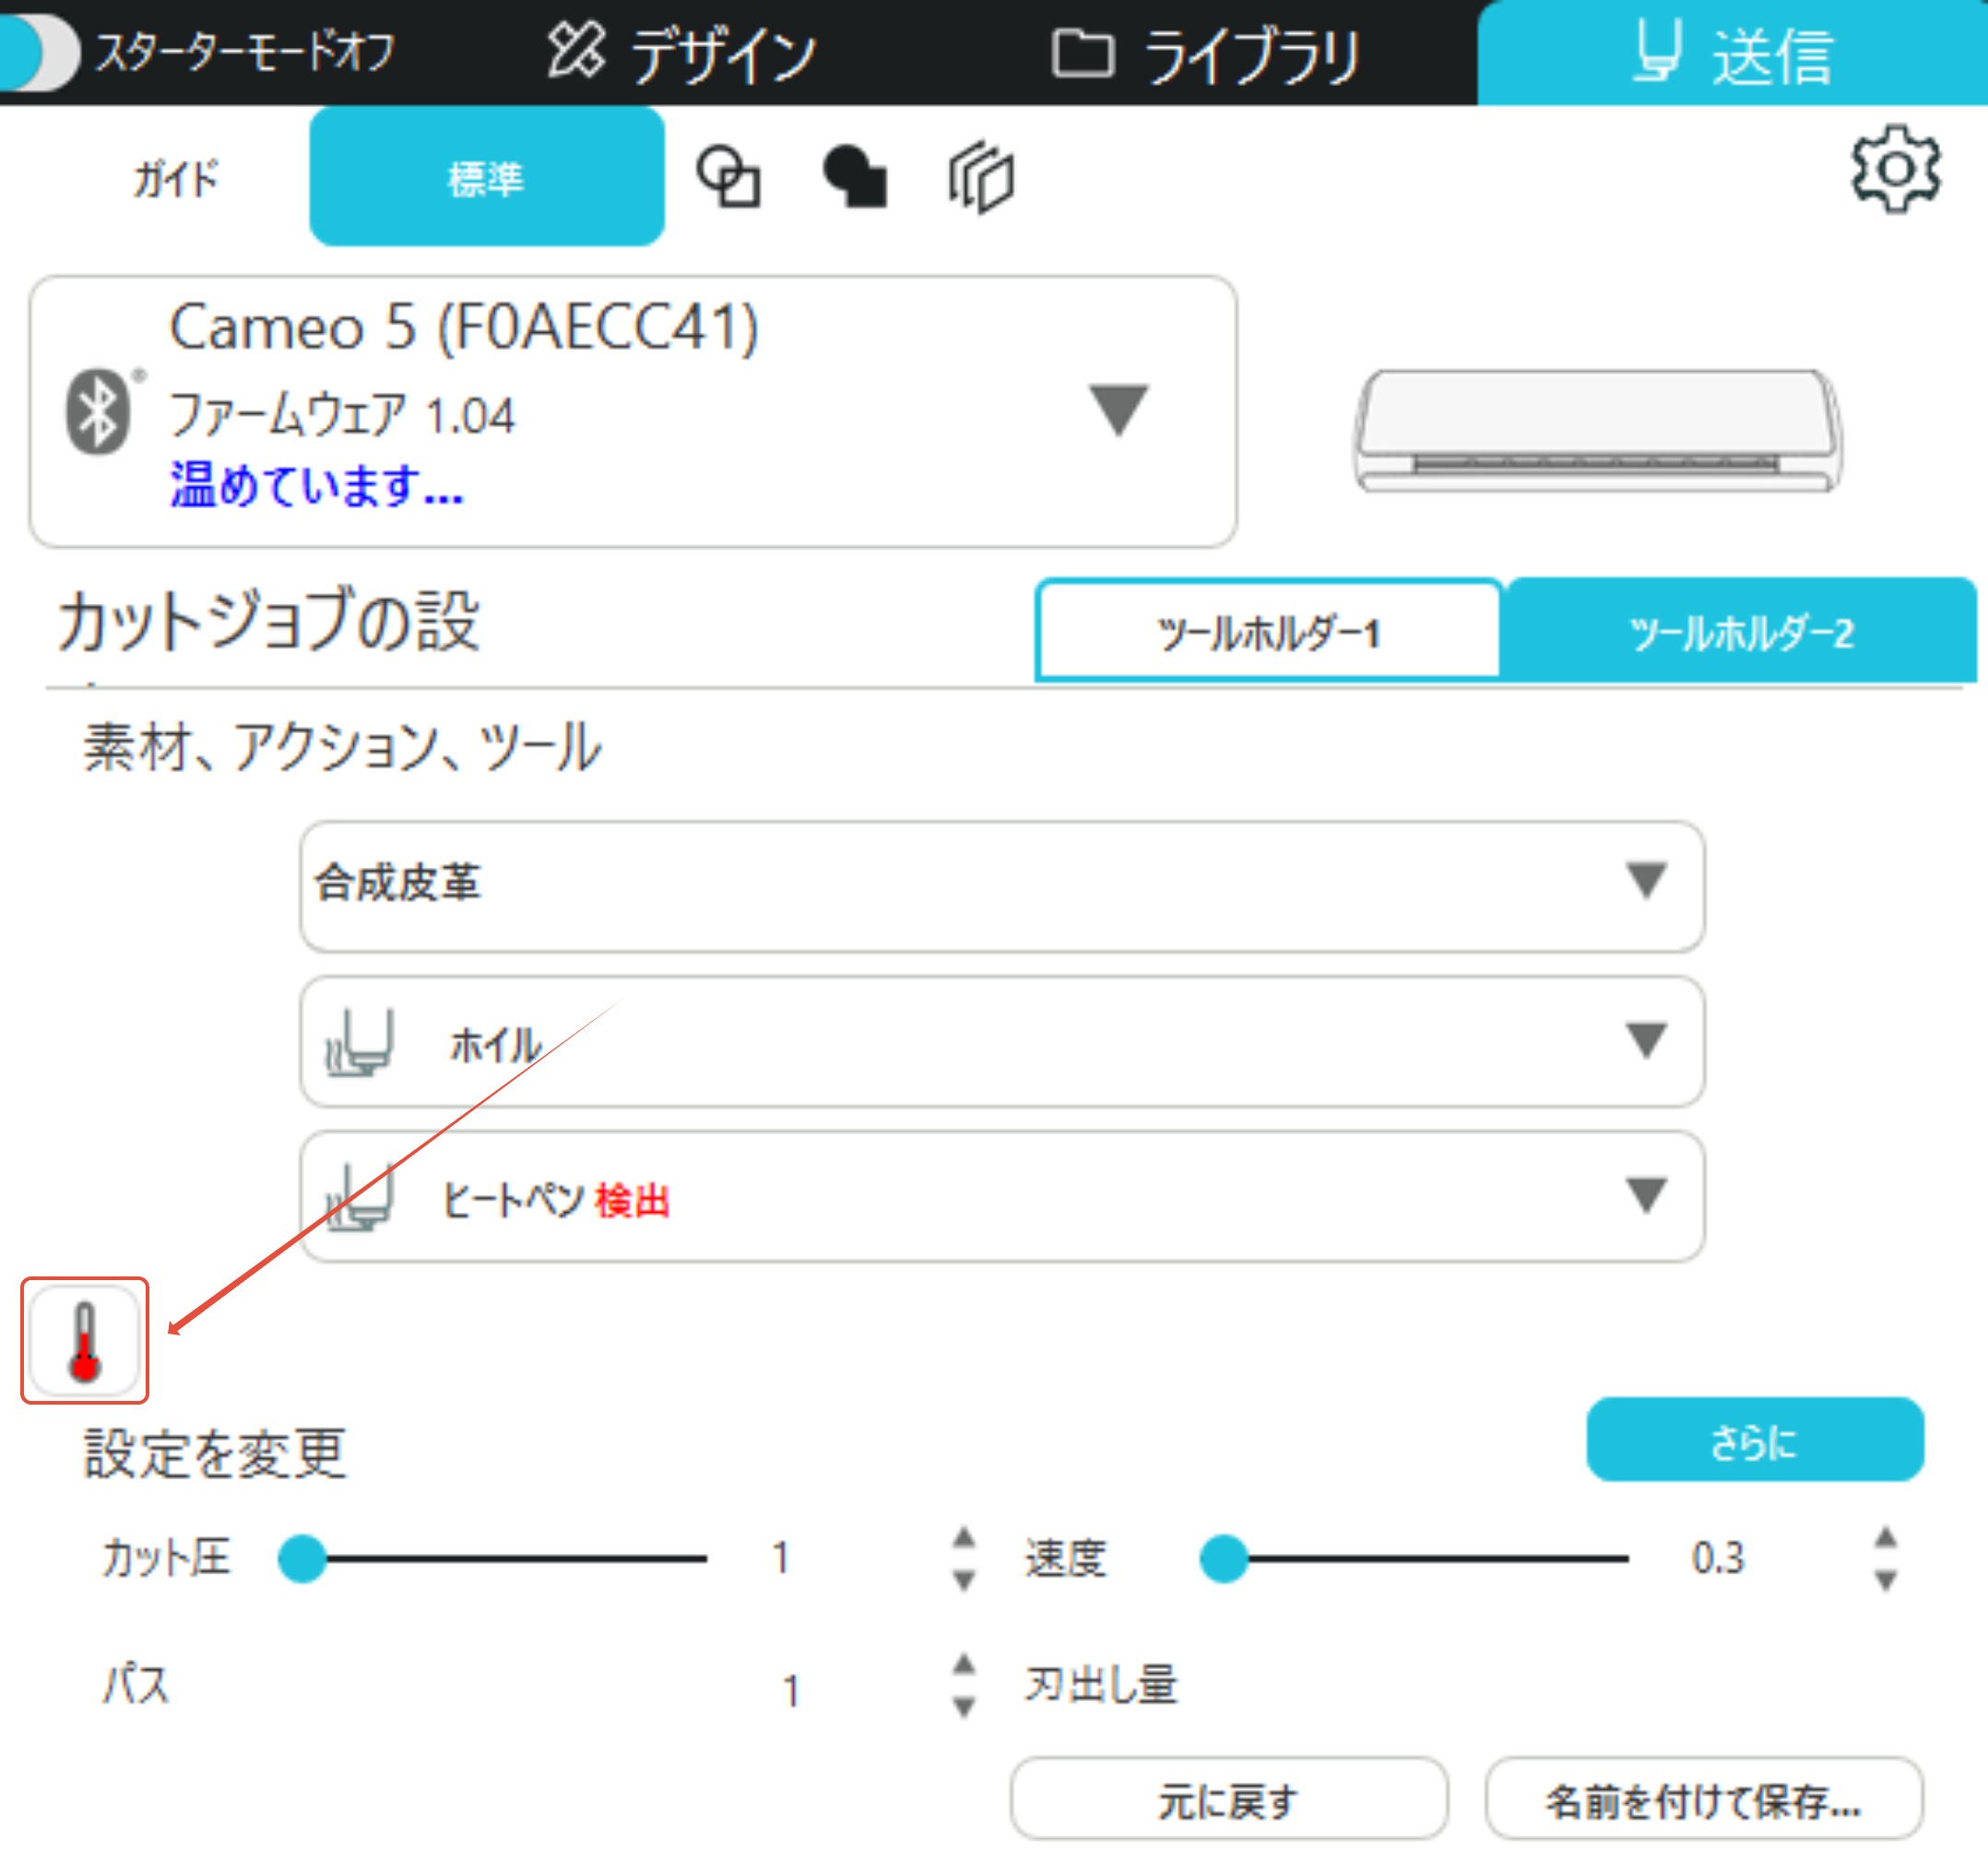
Task: Click the heat pen thermometer icon
Action: (85, 1340)
